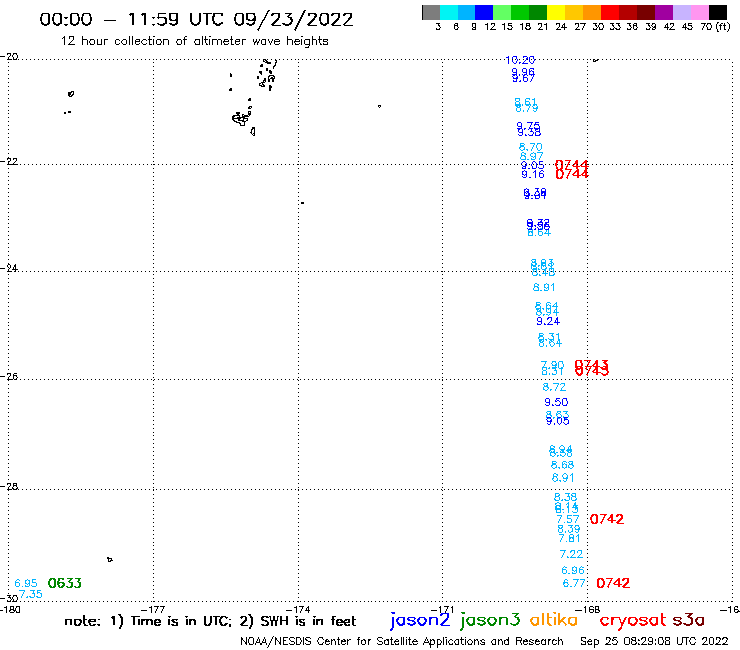Screen dimensions: 740x650
Task: Click the -22 latitude axis label
Action: (x=9, y=161)
